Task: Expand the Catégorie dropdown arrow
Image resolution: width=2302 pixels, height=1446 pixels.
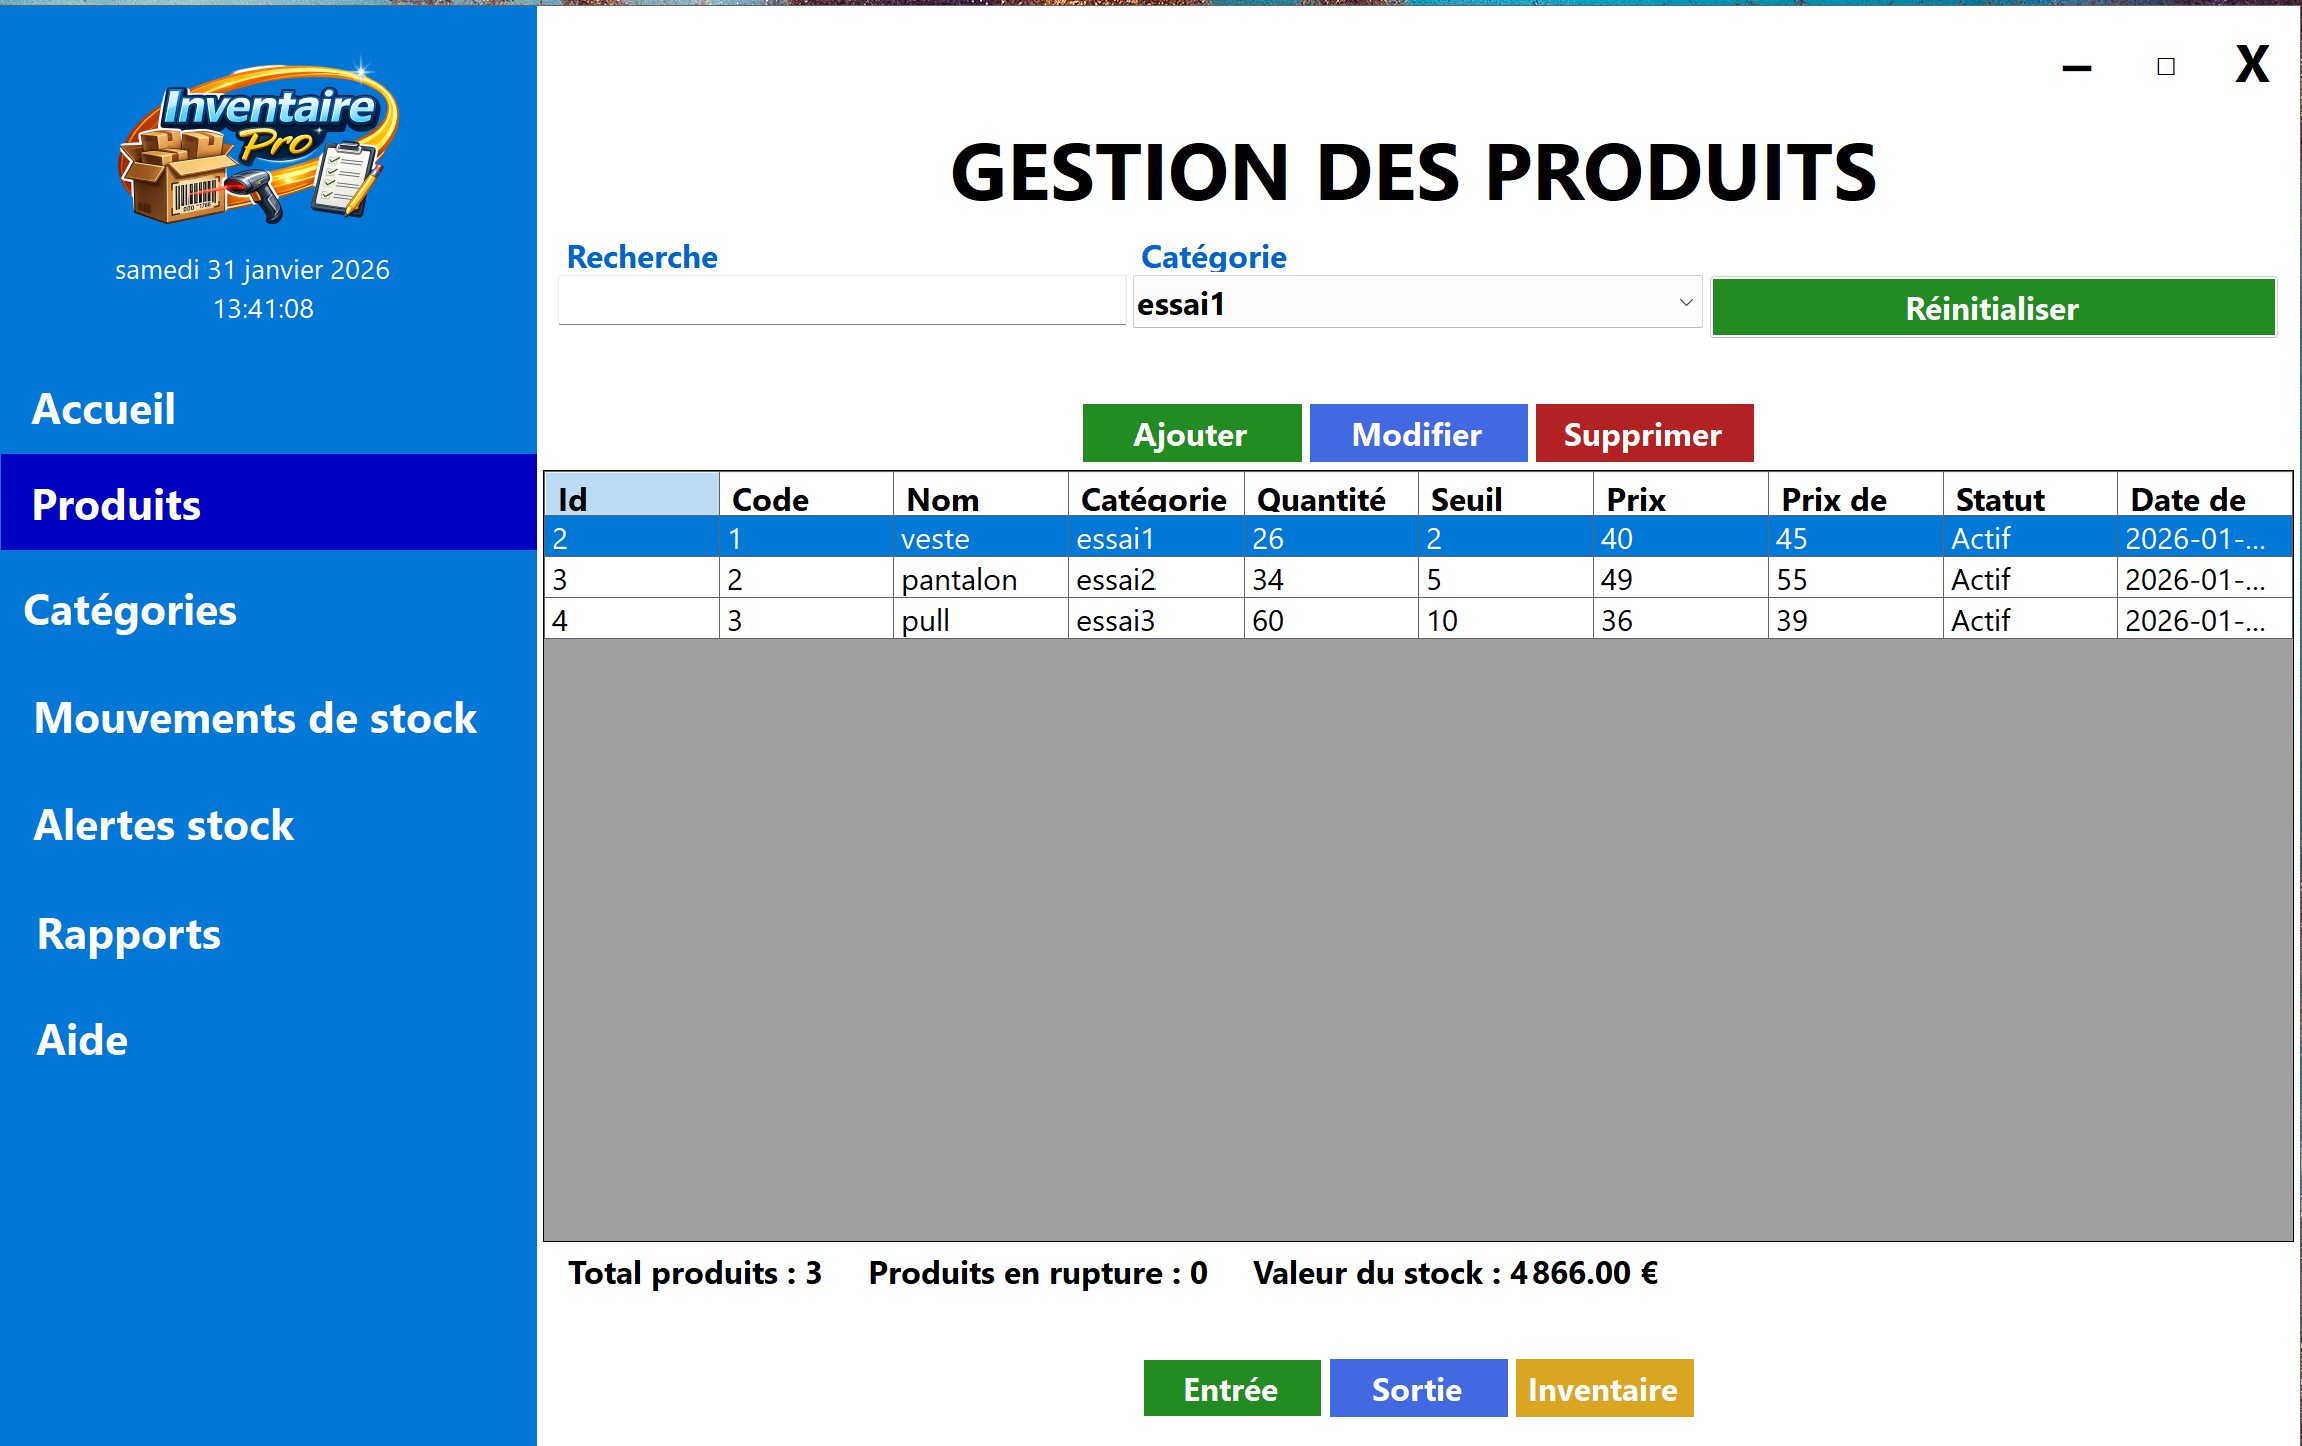Action: [x=1685, y=303]
